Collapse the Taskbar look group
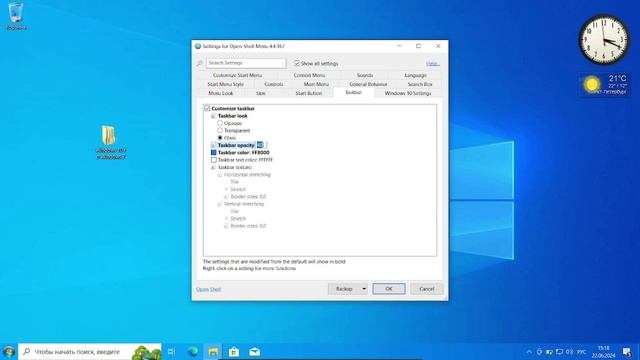 tap(213, 116)
